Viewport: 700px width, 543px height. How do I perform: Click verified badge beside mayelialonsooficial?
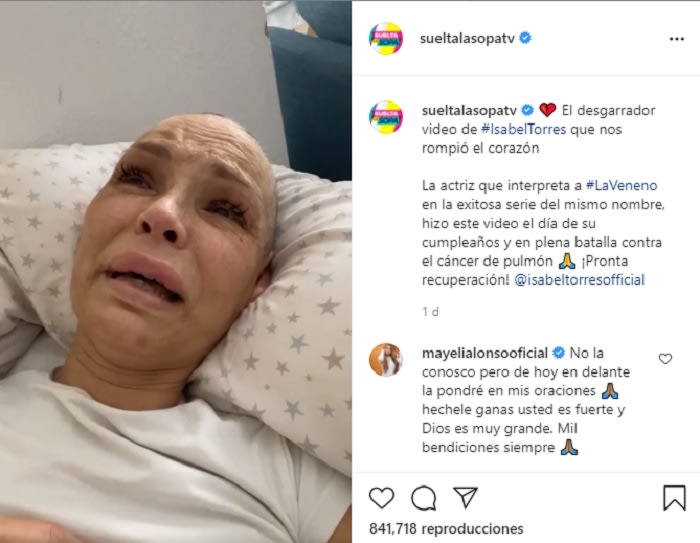pos(558,353)
